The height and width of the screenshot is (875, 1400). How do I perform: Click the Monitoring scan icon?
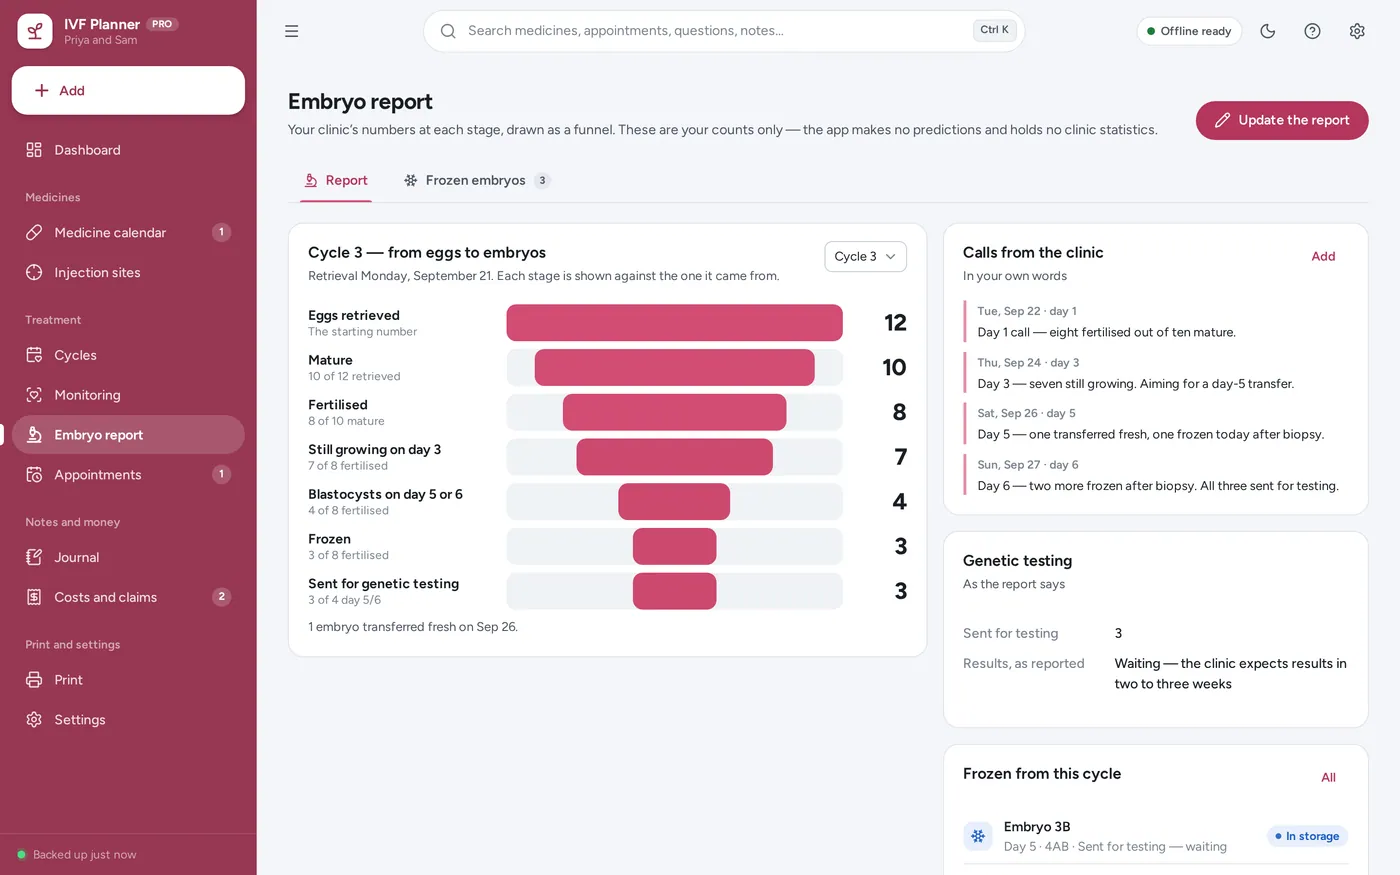pyautogui.click(x=34, y=395)
